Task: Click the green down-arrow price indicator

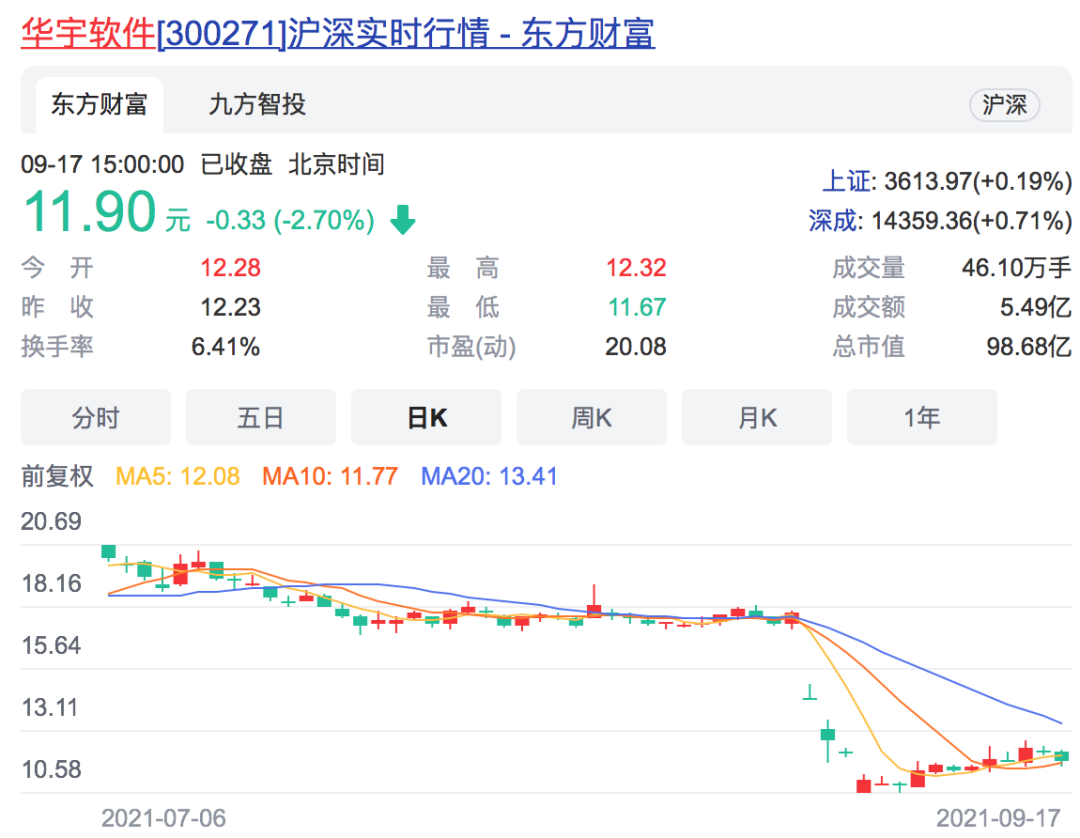Action: coord(403,220)
